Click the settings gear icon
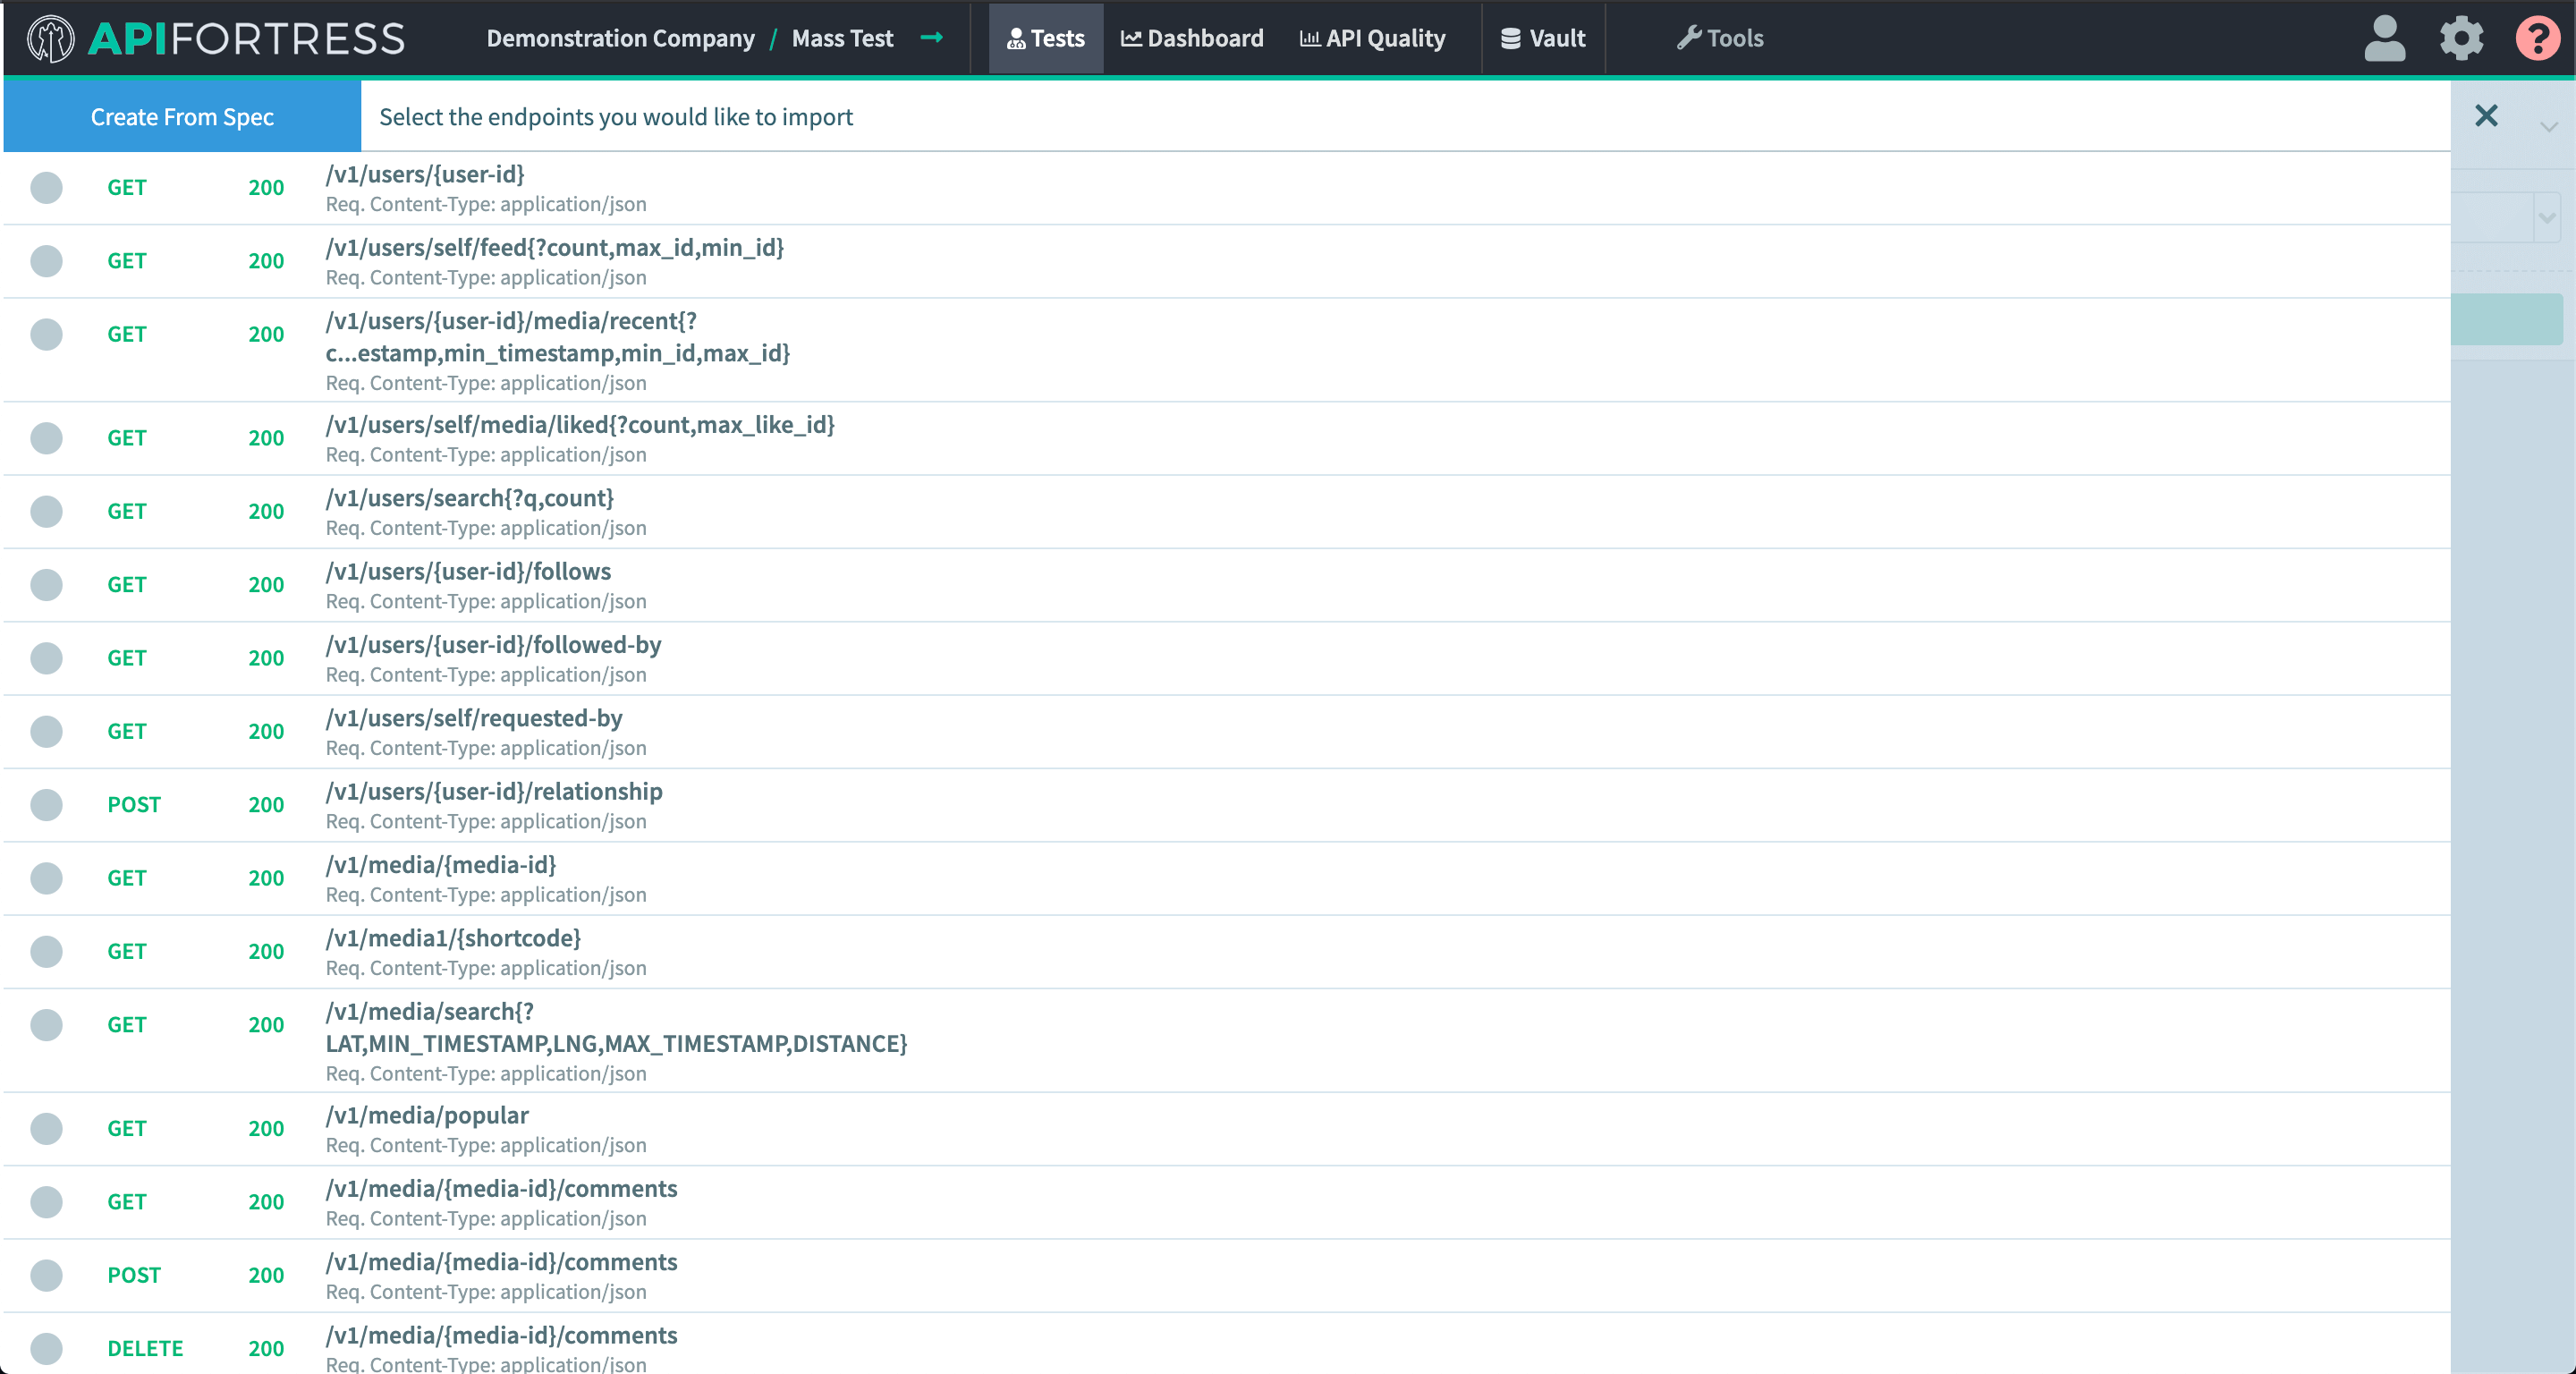 [x=2460, y=38]
